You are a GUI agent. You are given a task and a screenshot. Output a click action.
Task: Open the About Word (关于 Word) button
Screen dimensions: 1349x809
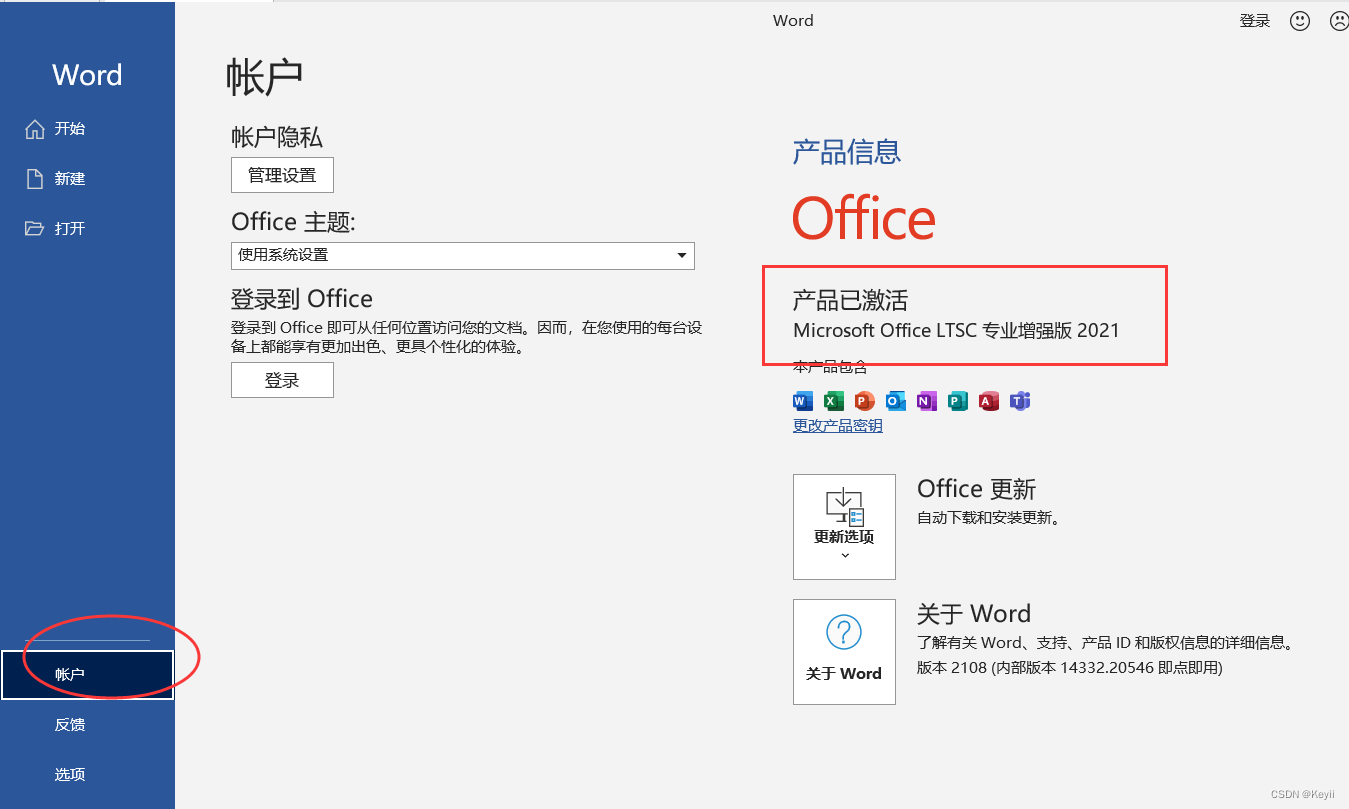844,652
